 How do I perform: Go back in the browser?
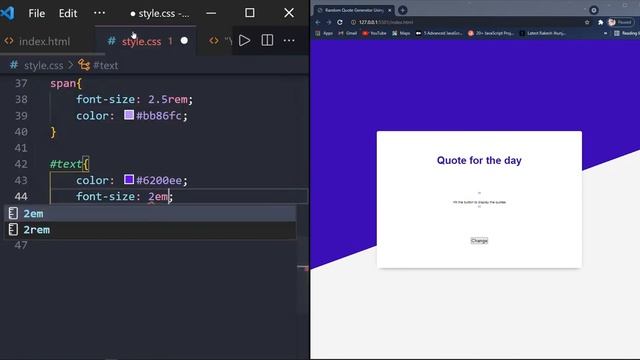click(318, 22)
